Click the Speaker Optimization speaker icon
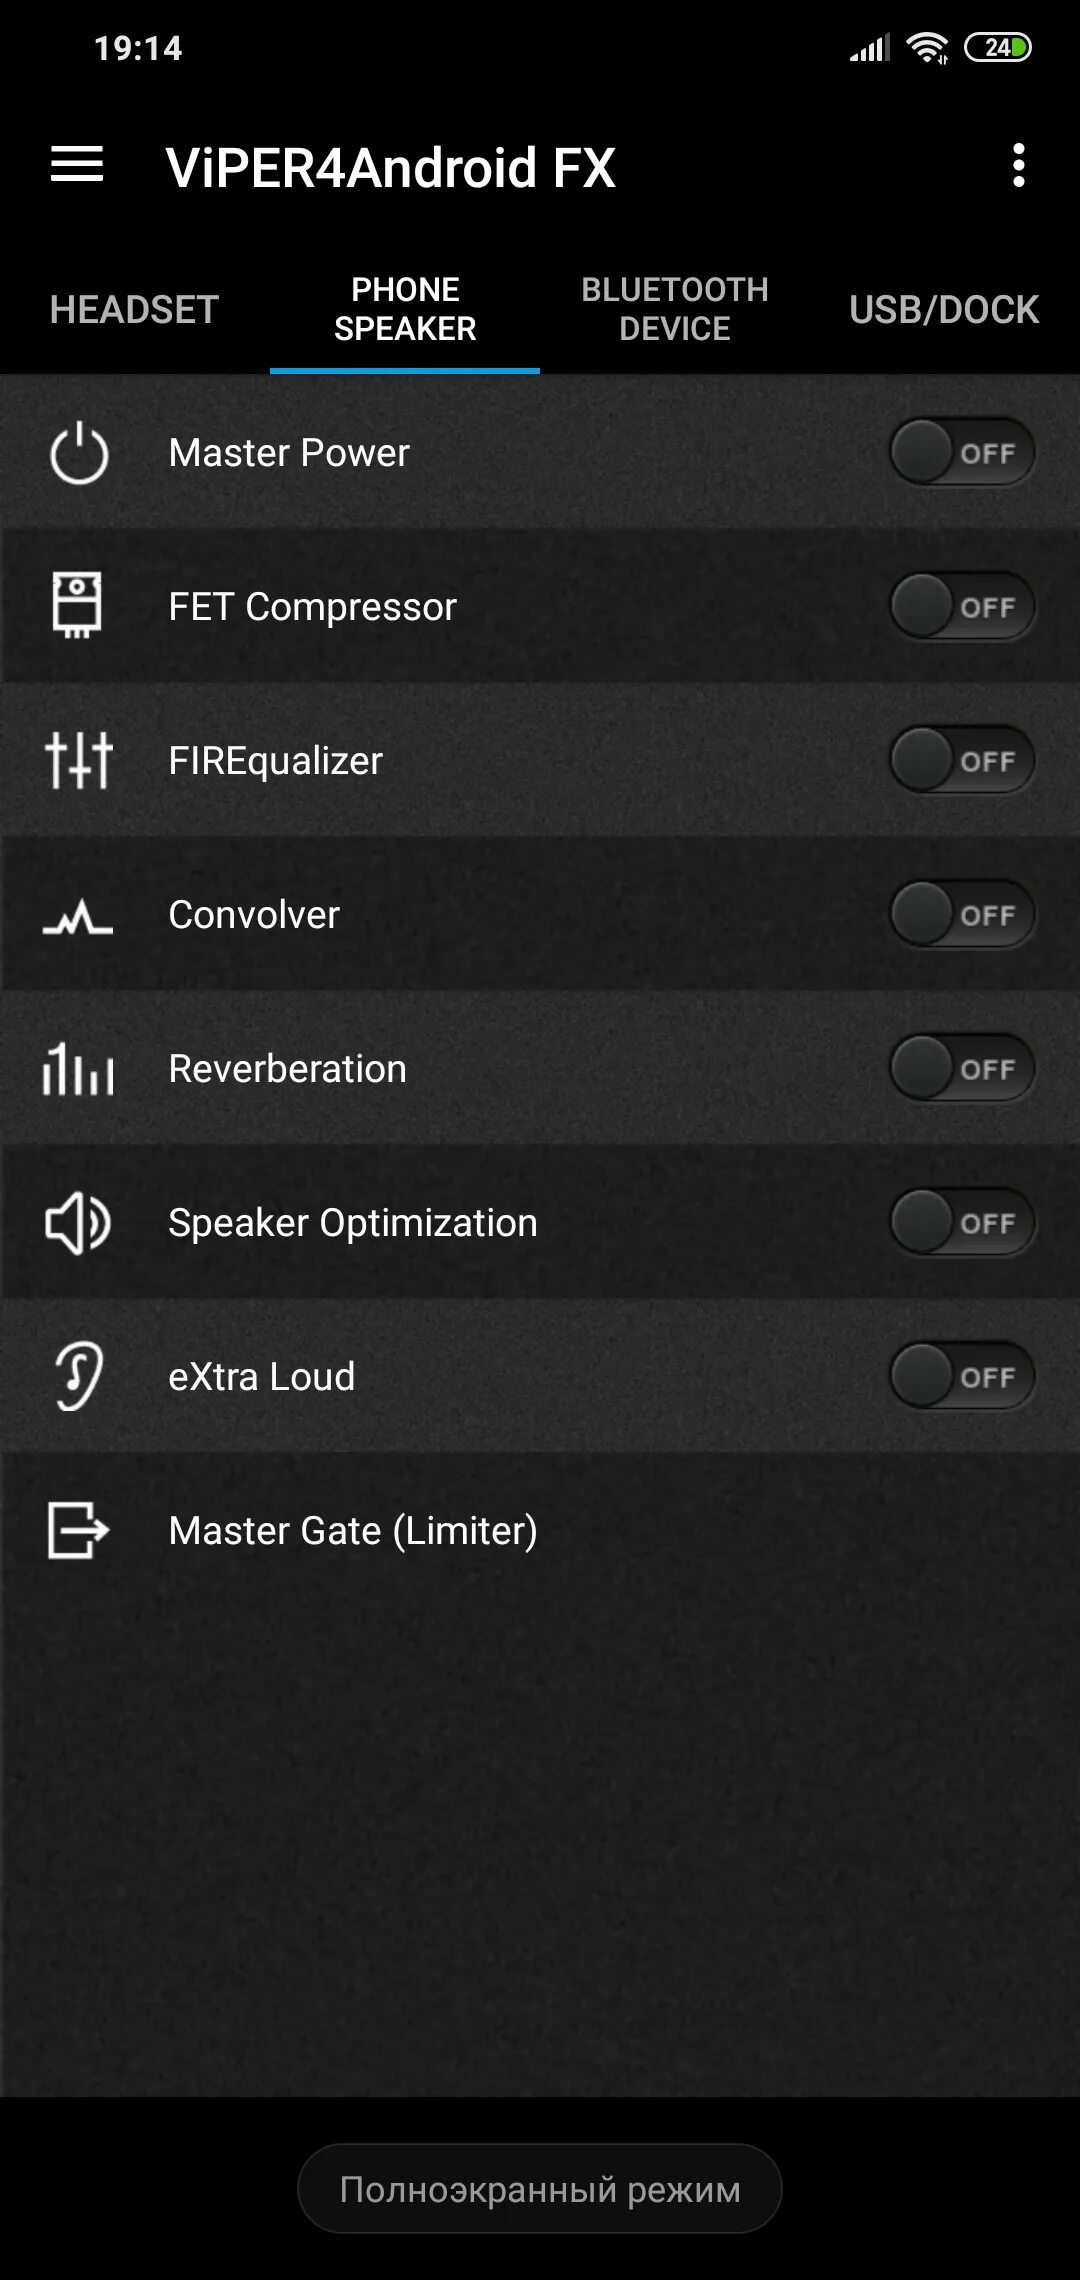The image size is (1080, 2280). (78, 1223)
